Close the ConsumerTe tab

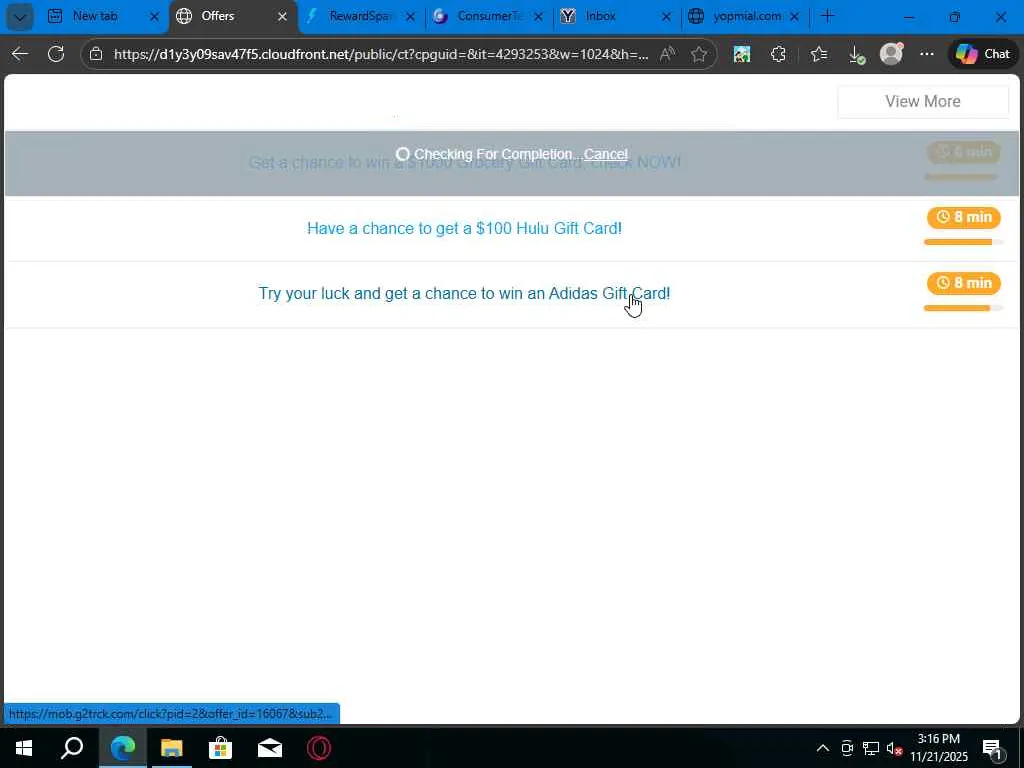coord(538,17)
